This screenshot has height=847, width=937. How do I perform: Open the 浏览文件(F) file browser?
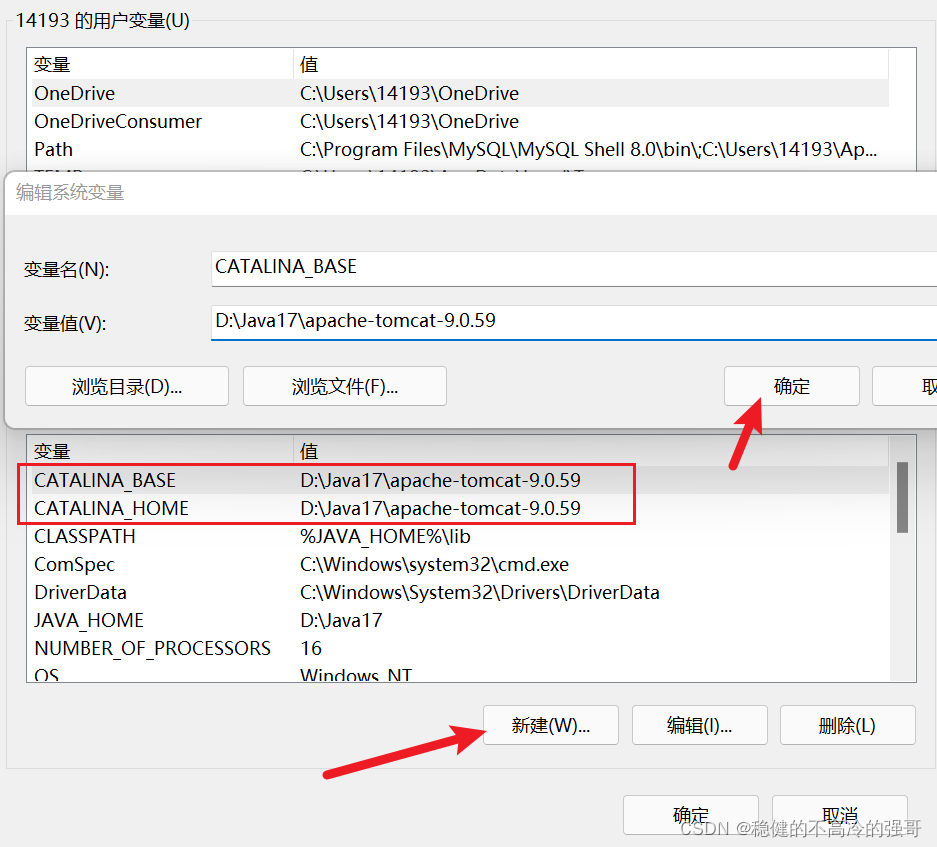(x=344, y=386)
